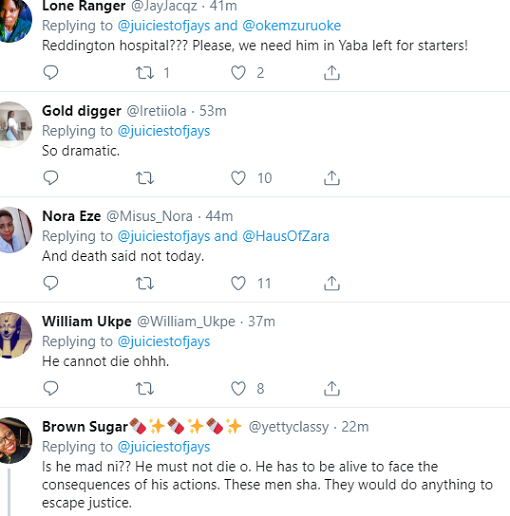This screenshot has height=516, width=510.
Task: Share Gold digger's tweet
Action: point(332,178)
